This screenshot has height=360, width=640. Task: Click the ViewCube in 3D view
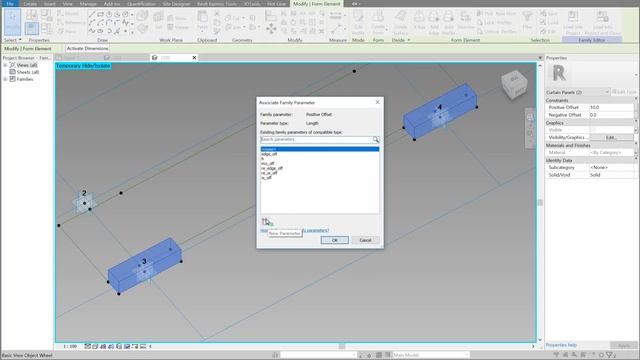[514, 84]
